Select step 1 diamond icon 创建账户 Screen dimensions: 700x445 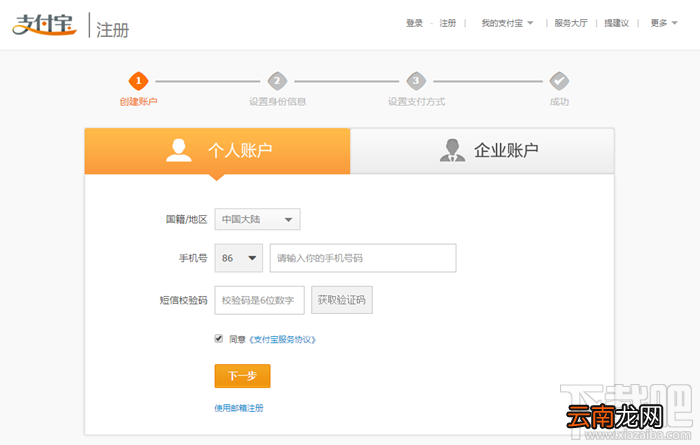click(138, 81)
